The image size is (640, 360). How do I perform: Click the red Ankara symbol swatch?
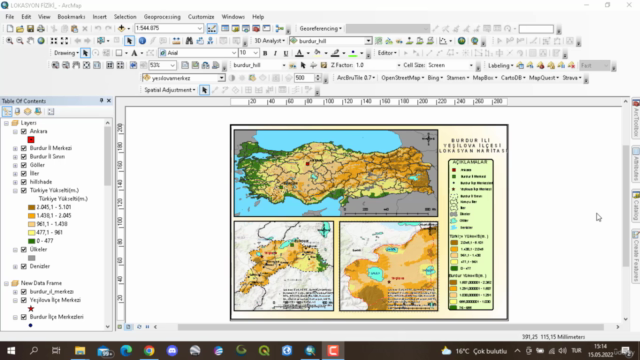click(x=31, y=140)
